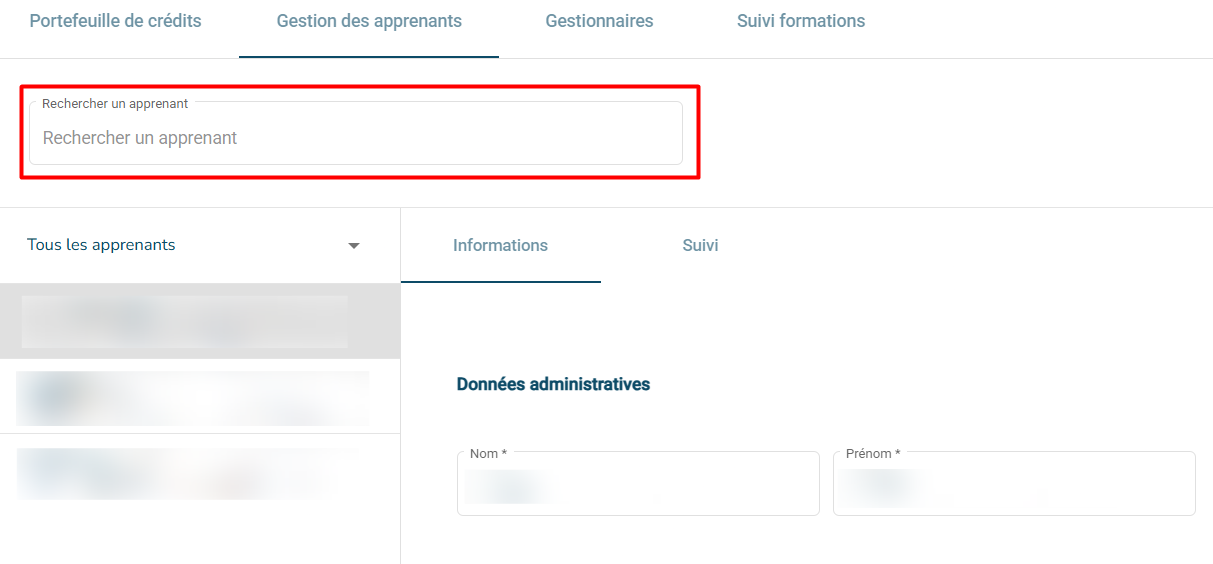This screenshot has width=1213, height=564.
Task: Select the Gestion des apprenants tab
Action: pos(369,21)
